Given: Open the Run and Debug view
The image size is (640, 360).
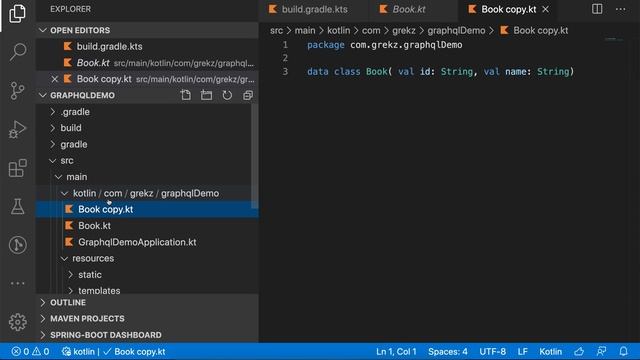Looking at the screenshot, I should click(x=18, y=129).
